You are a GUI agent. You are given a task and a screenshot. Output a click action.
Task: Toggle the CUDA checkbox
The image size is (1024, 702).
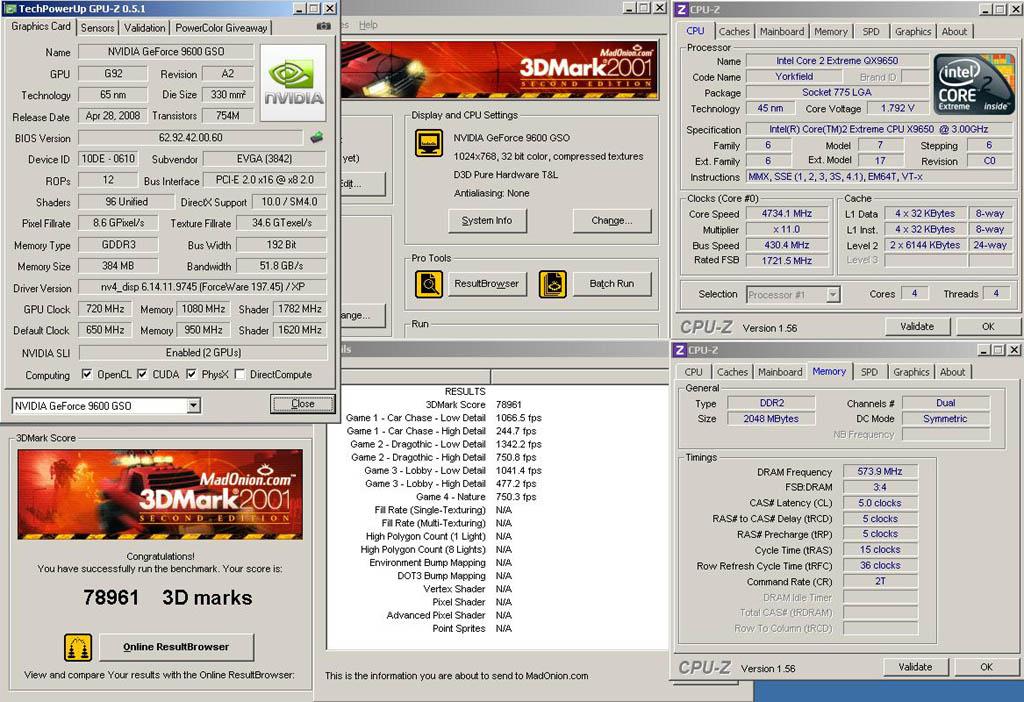point(142,374)
